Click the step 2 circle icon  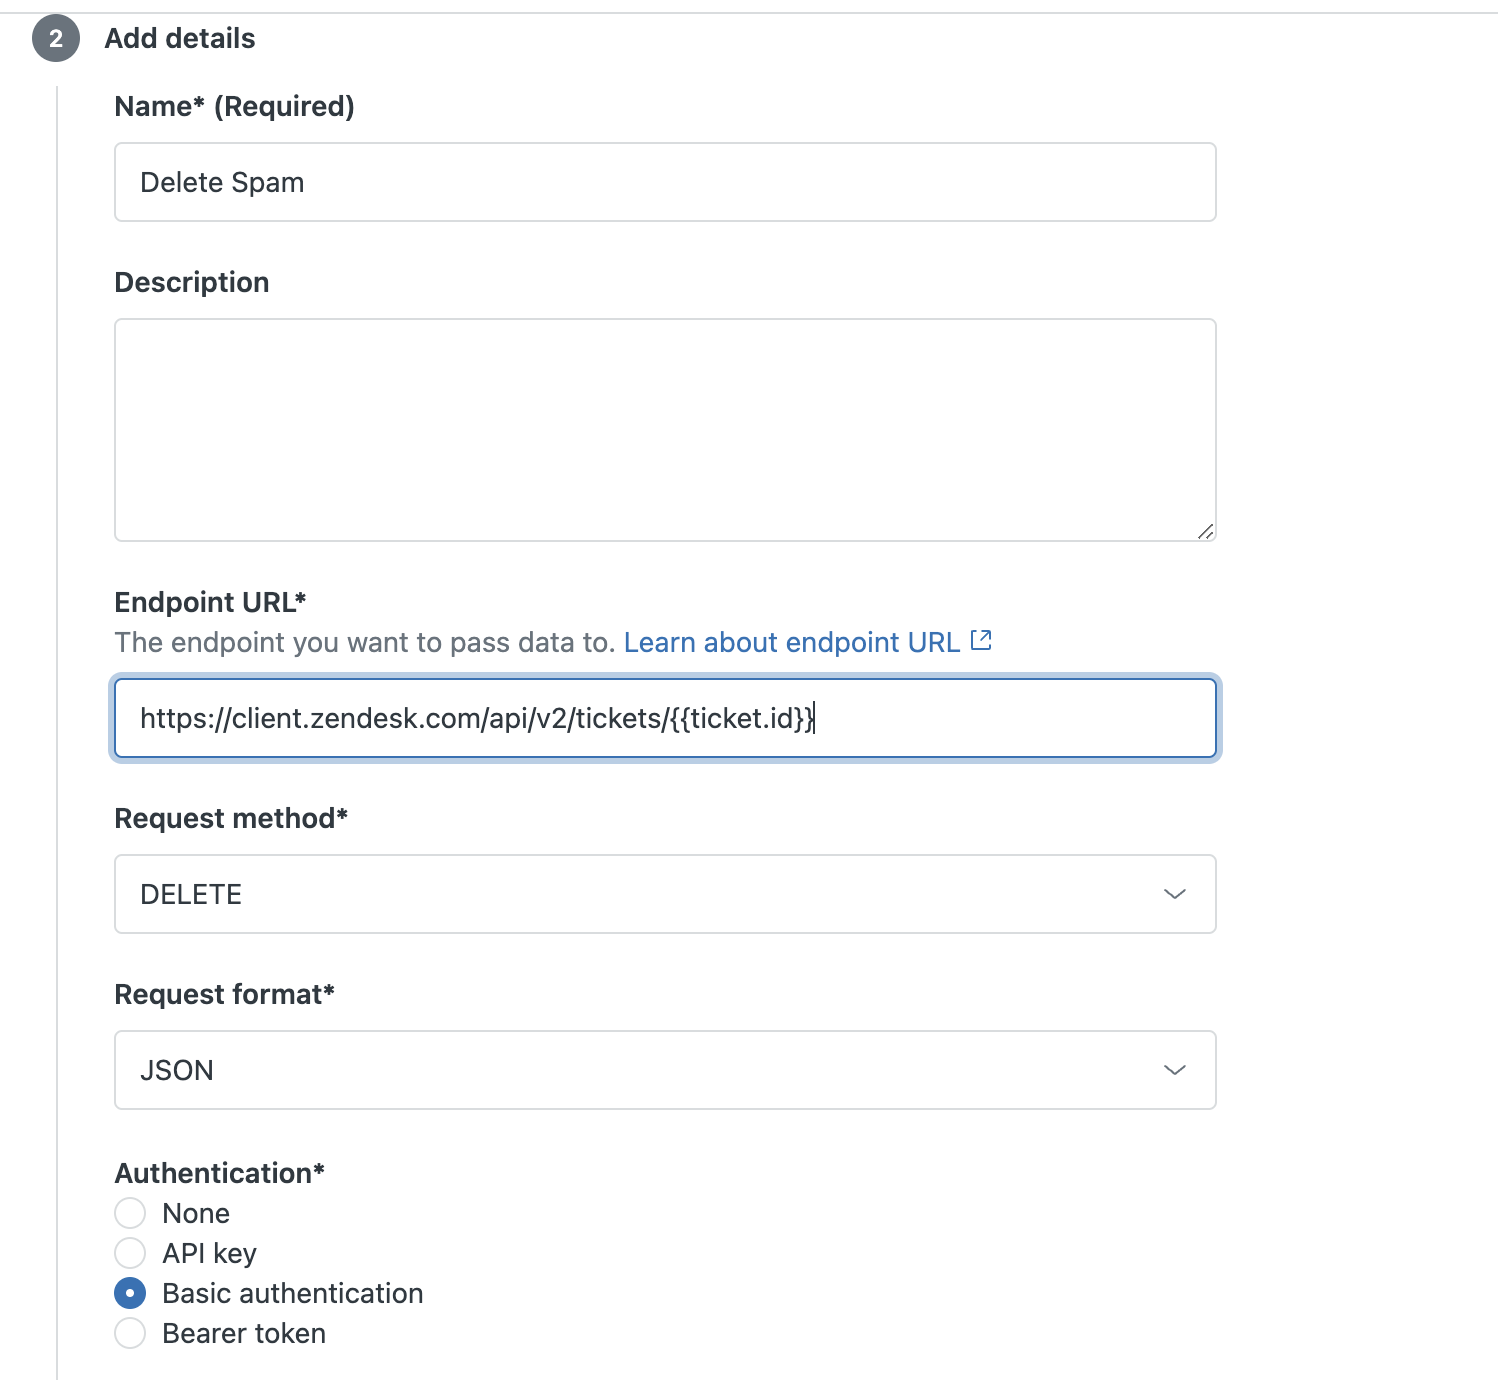(x=56, y=38)
